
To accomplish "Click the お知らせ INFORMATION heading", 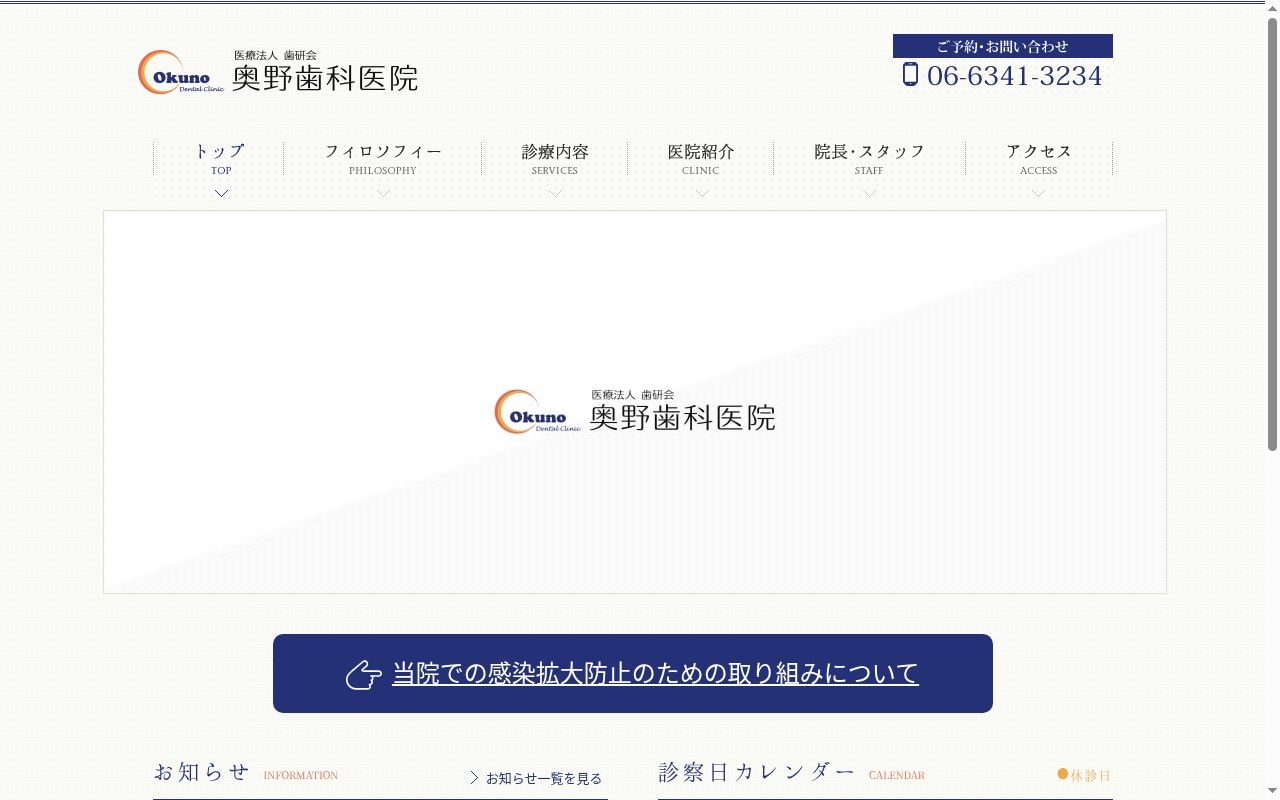I will tap(245, 773).
